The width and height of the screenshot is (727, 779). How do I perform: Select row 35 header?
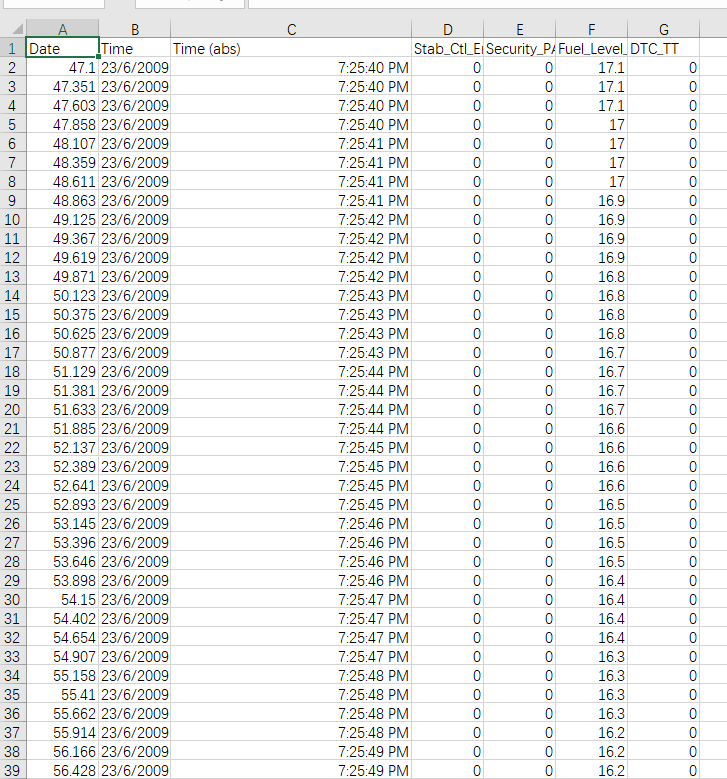tap(12, 695)
